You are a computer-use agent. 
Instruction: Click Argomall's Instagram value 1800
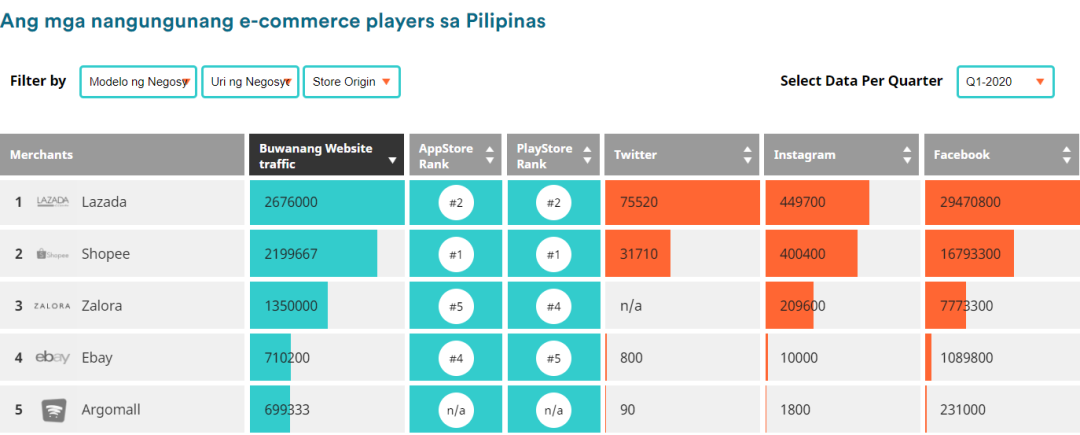tap(795, 410)
